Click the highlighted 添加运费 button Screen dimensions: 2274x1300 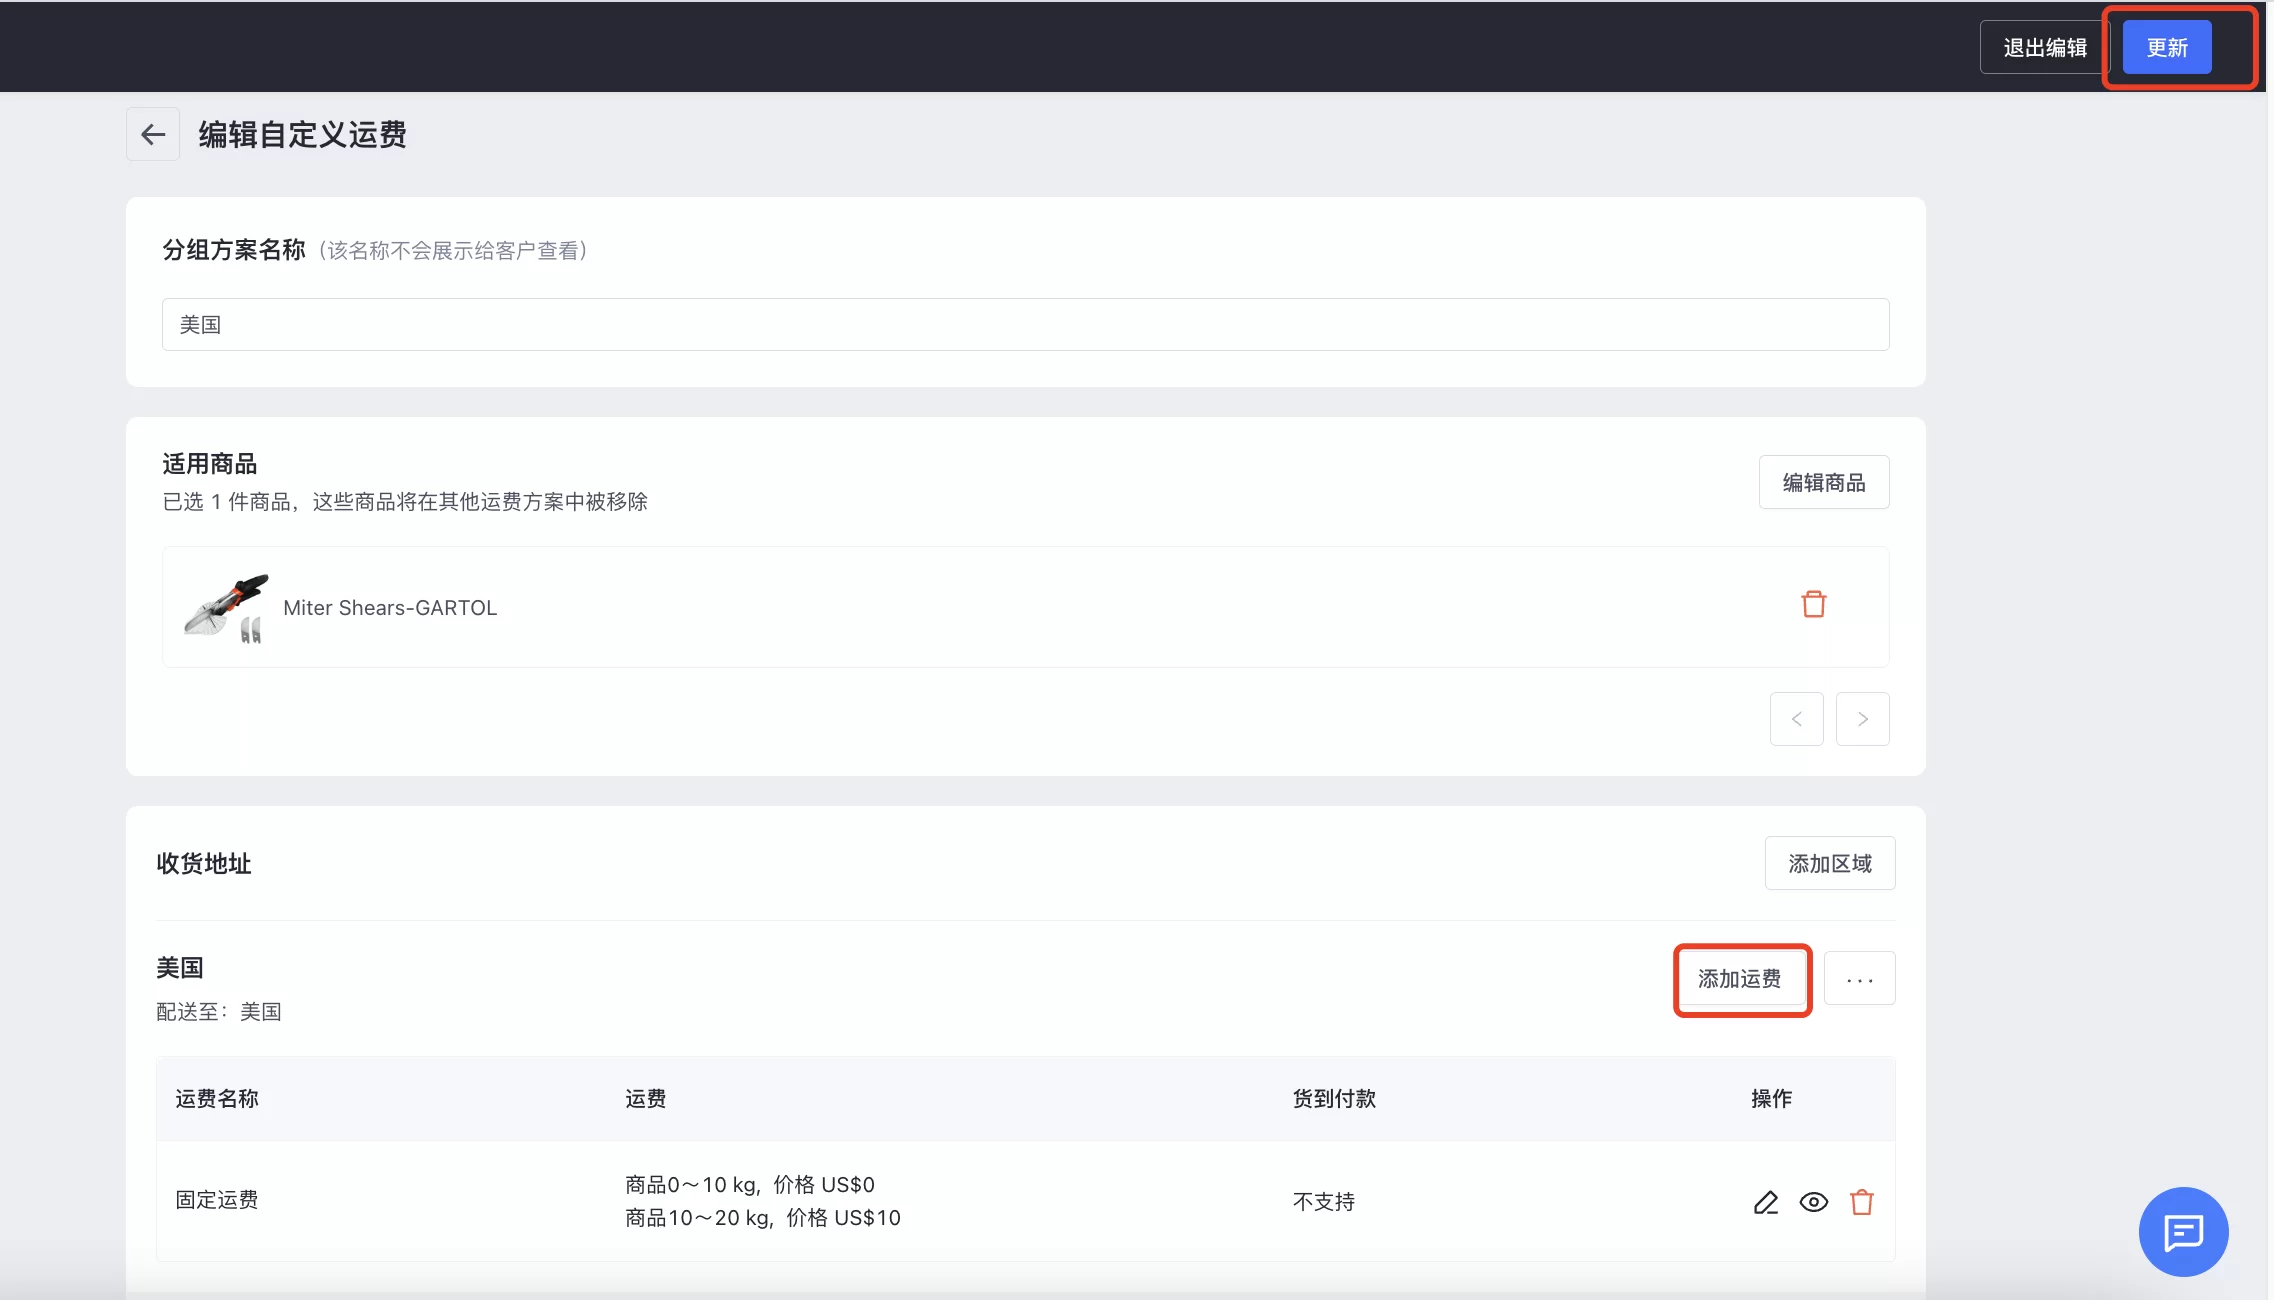tap(1740, 979)
